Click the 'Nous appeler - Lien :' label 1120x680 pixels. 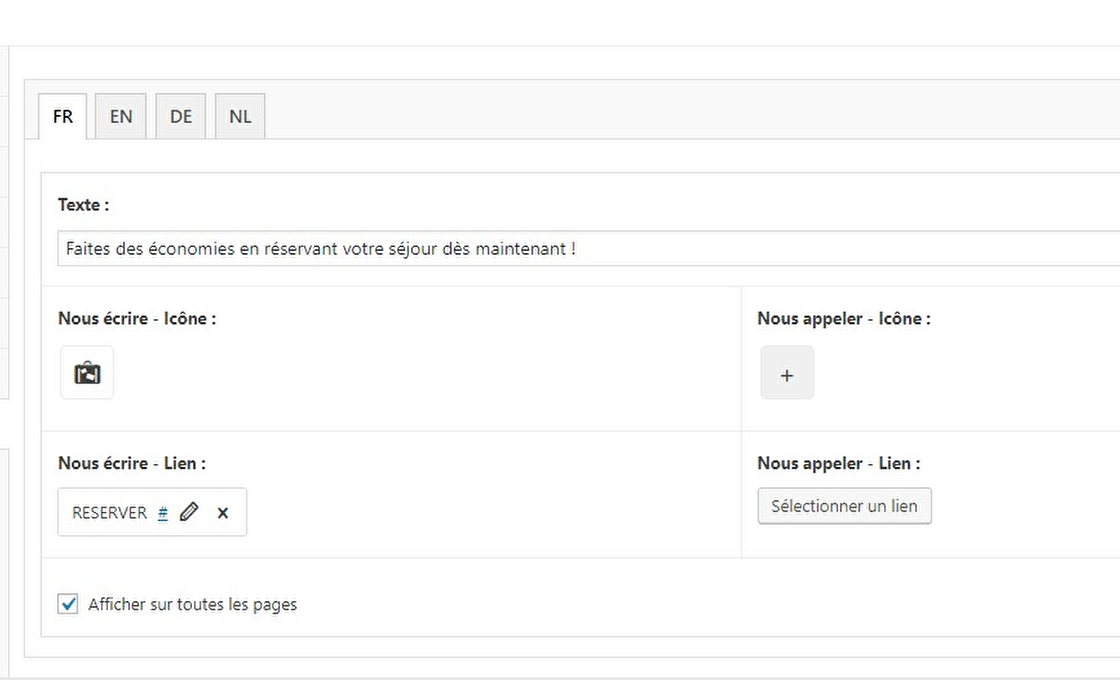(x=838, y=463)
